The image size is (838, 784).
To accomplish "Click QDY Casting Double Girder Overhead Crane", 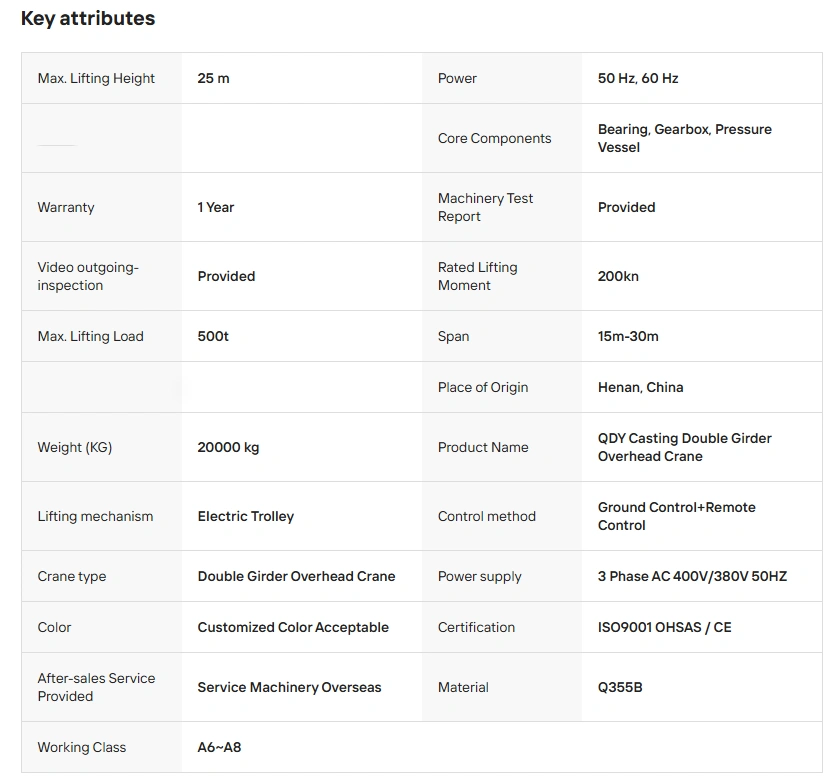I will click(x=684, y=447).
